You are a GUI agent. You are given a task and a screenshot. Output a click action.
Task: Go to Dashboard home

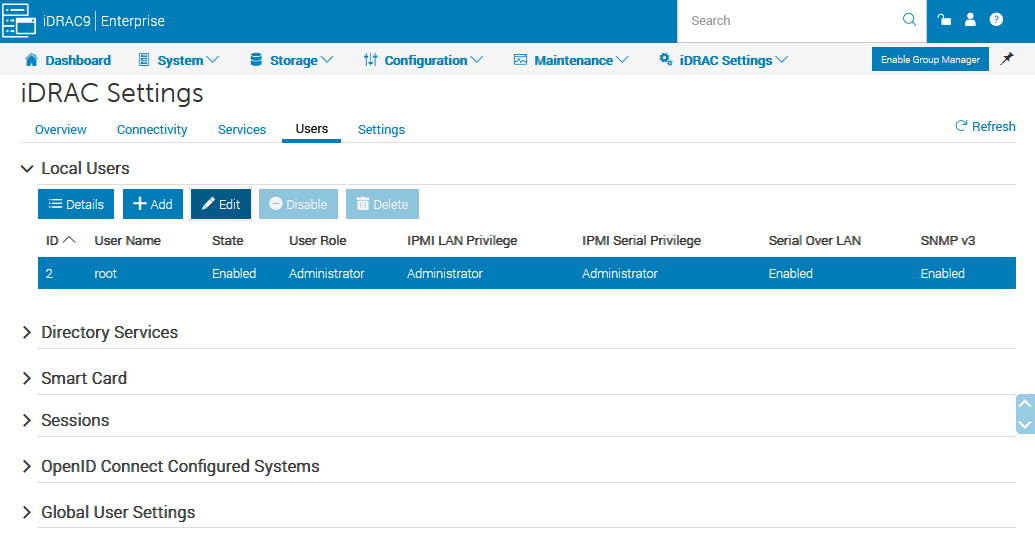click(x=68, y=60)
